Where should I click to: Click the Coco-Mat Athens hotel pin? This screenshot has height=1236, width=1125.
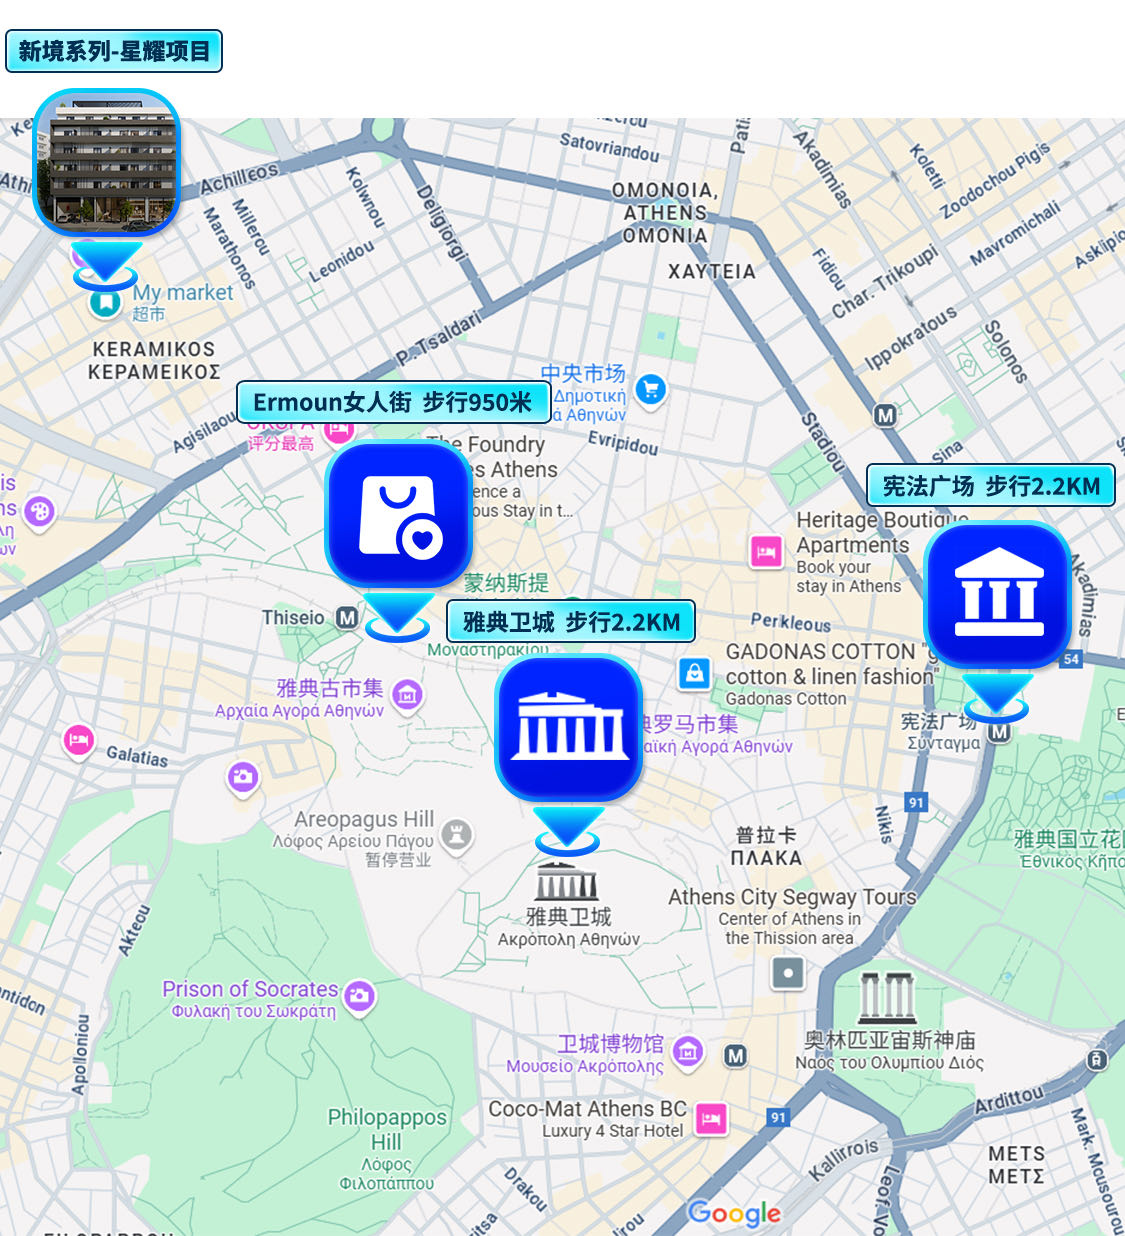(711, 1118)
